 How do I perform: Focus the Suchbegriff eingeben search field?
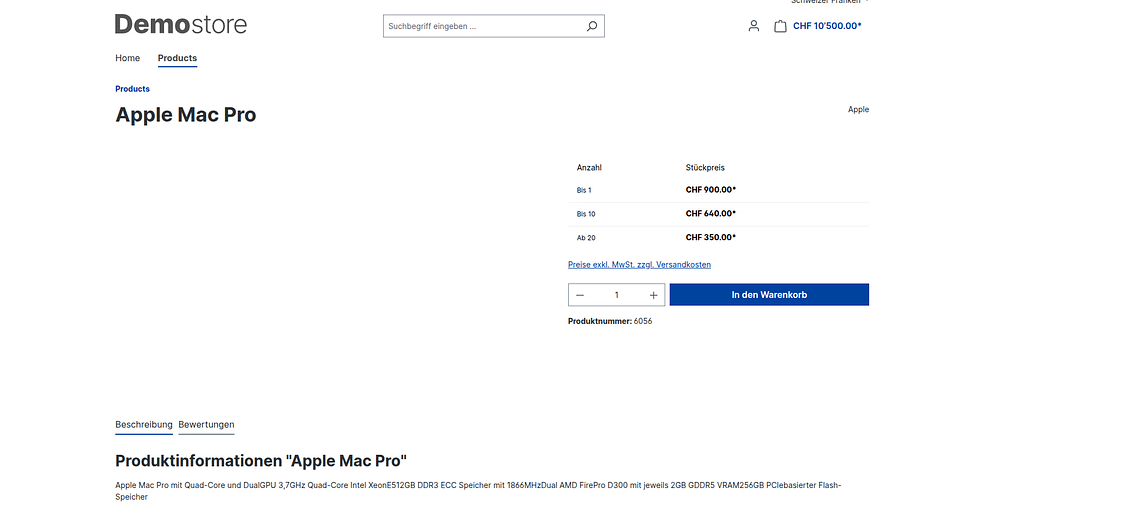(x=480, y=26)
